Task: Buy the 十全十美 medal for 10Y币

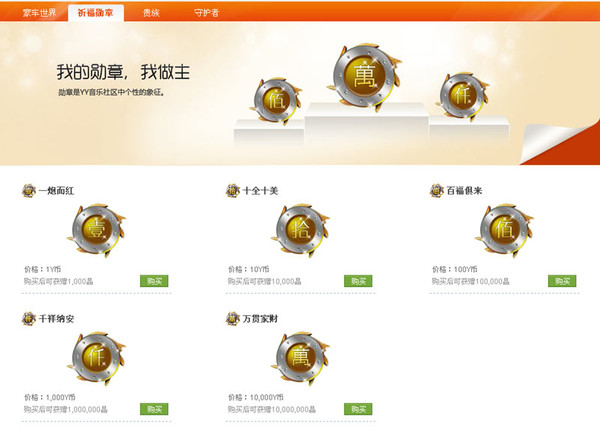Action: [x=358, y=281]
